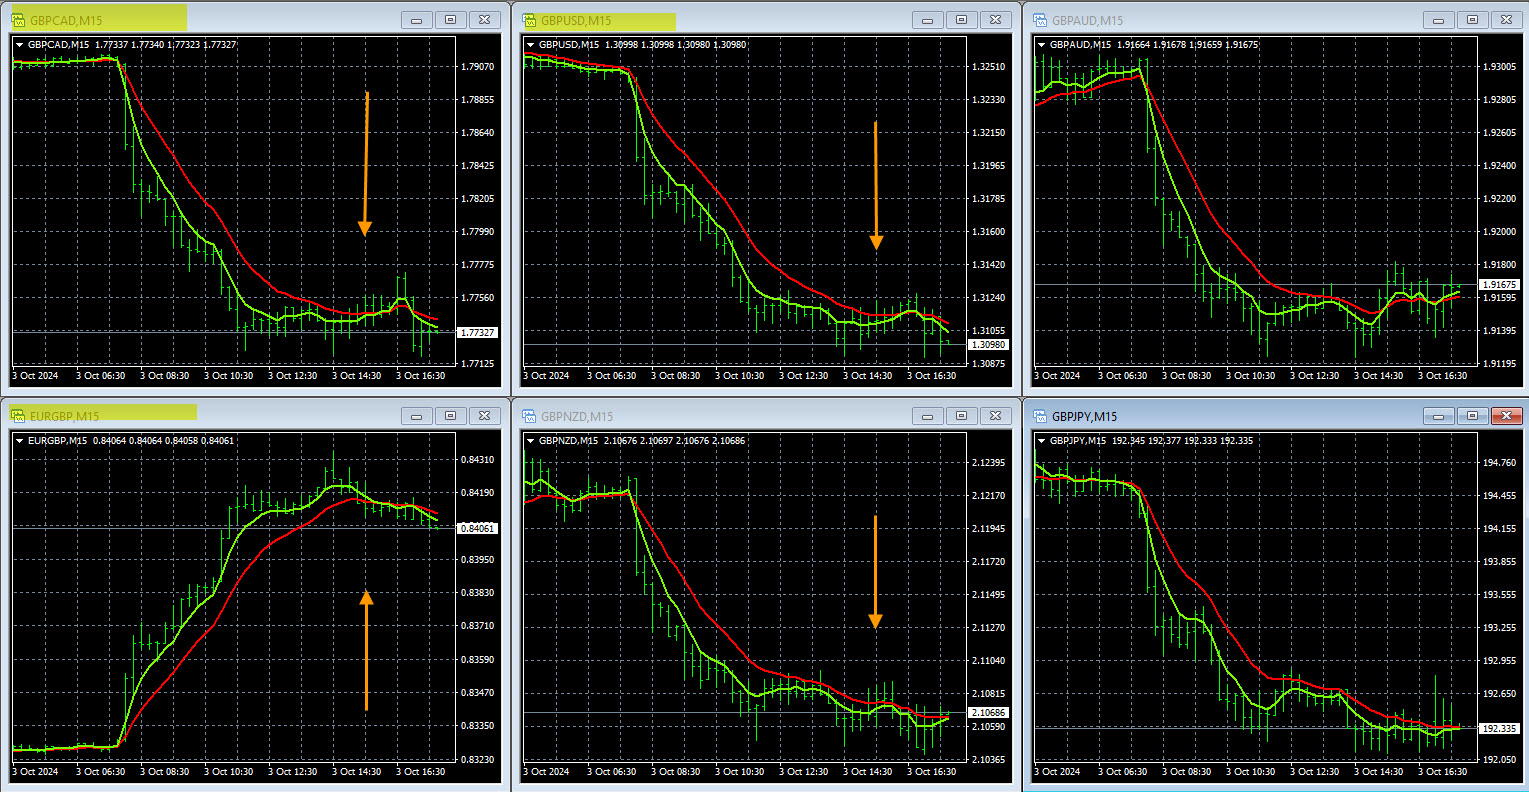
Task: Click the 0.84061 current price label
Action: click(478, 528)
